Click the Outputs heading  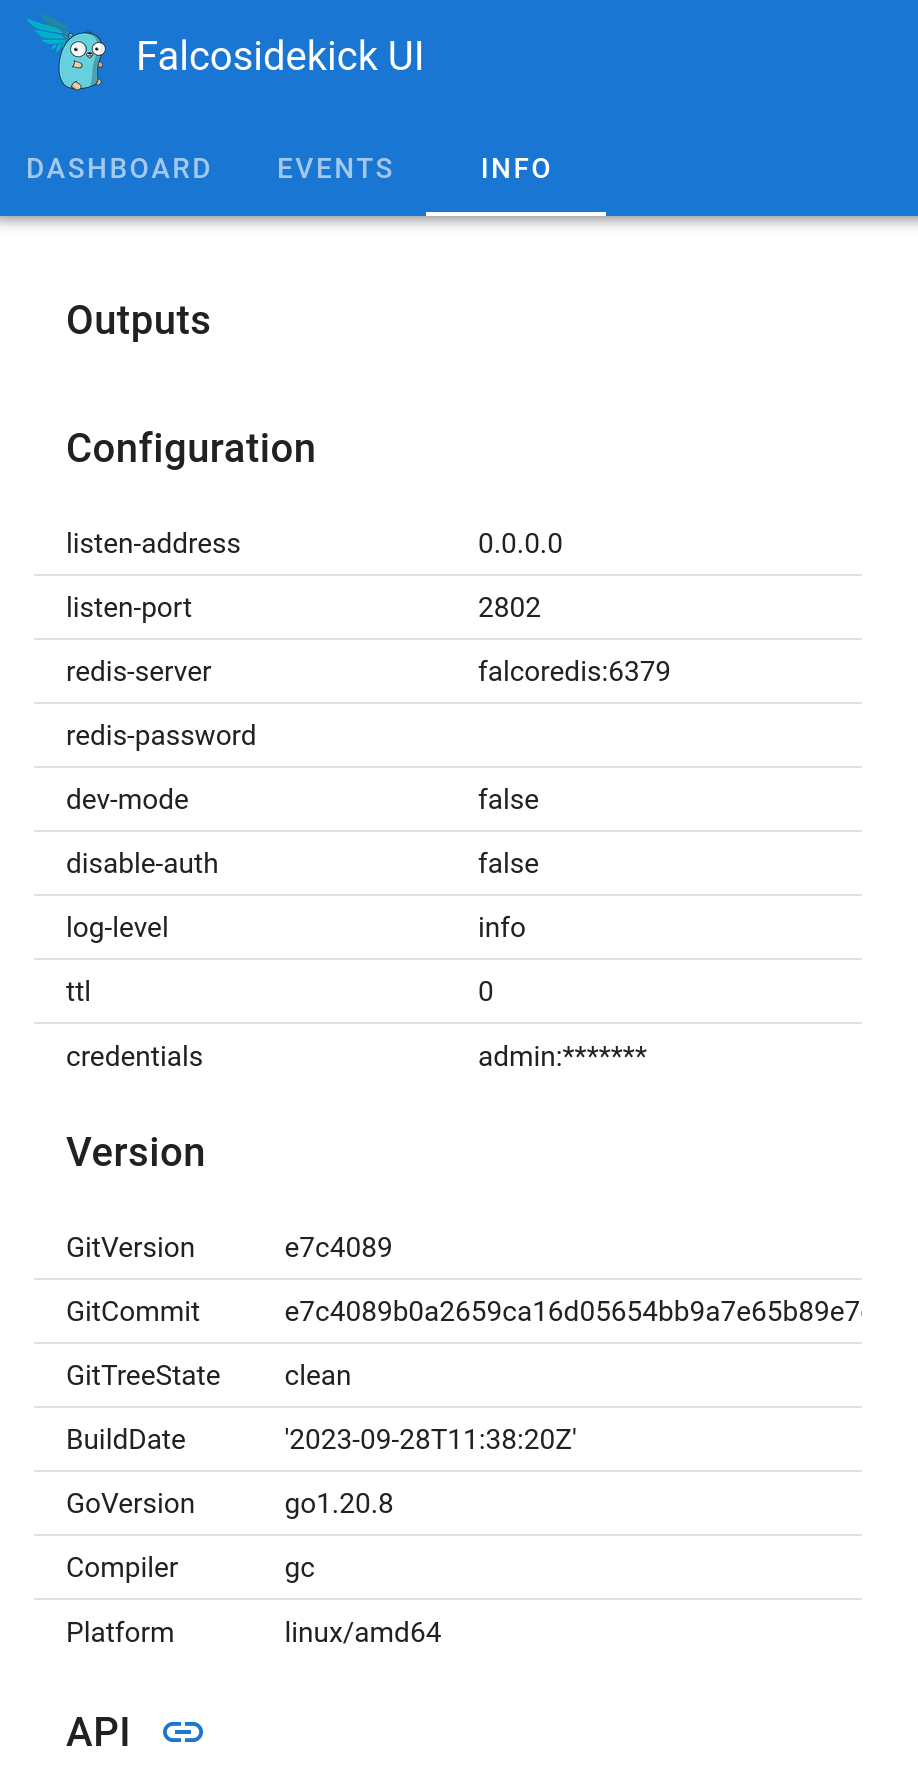[x=138, y=320]
